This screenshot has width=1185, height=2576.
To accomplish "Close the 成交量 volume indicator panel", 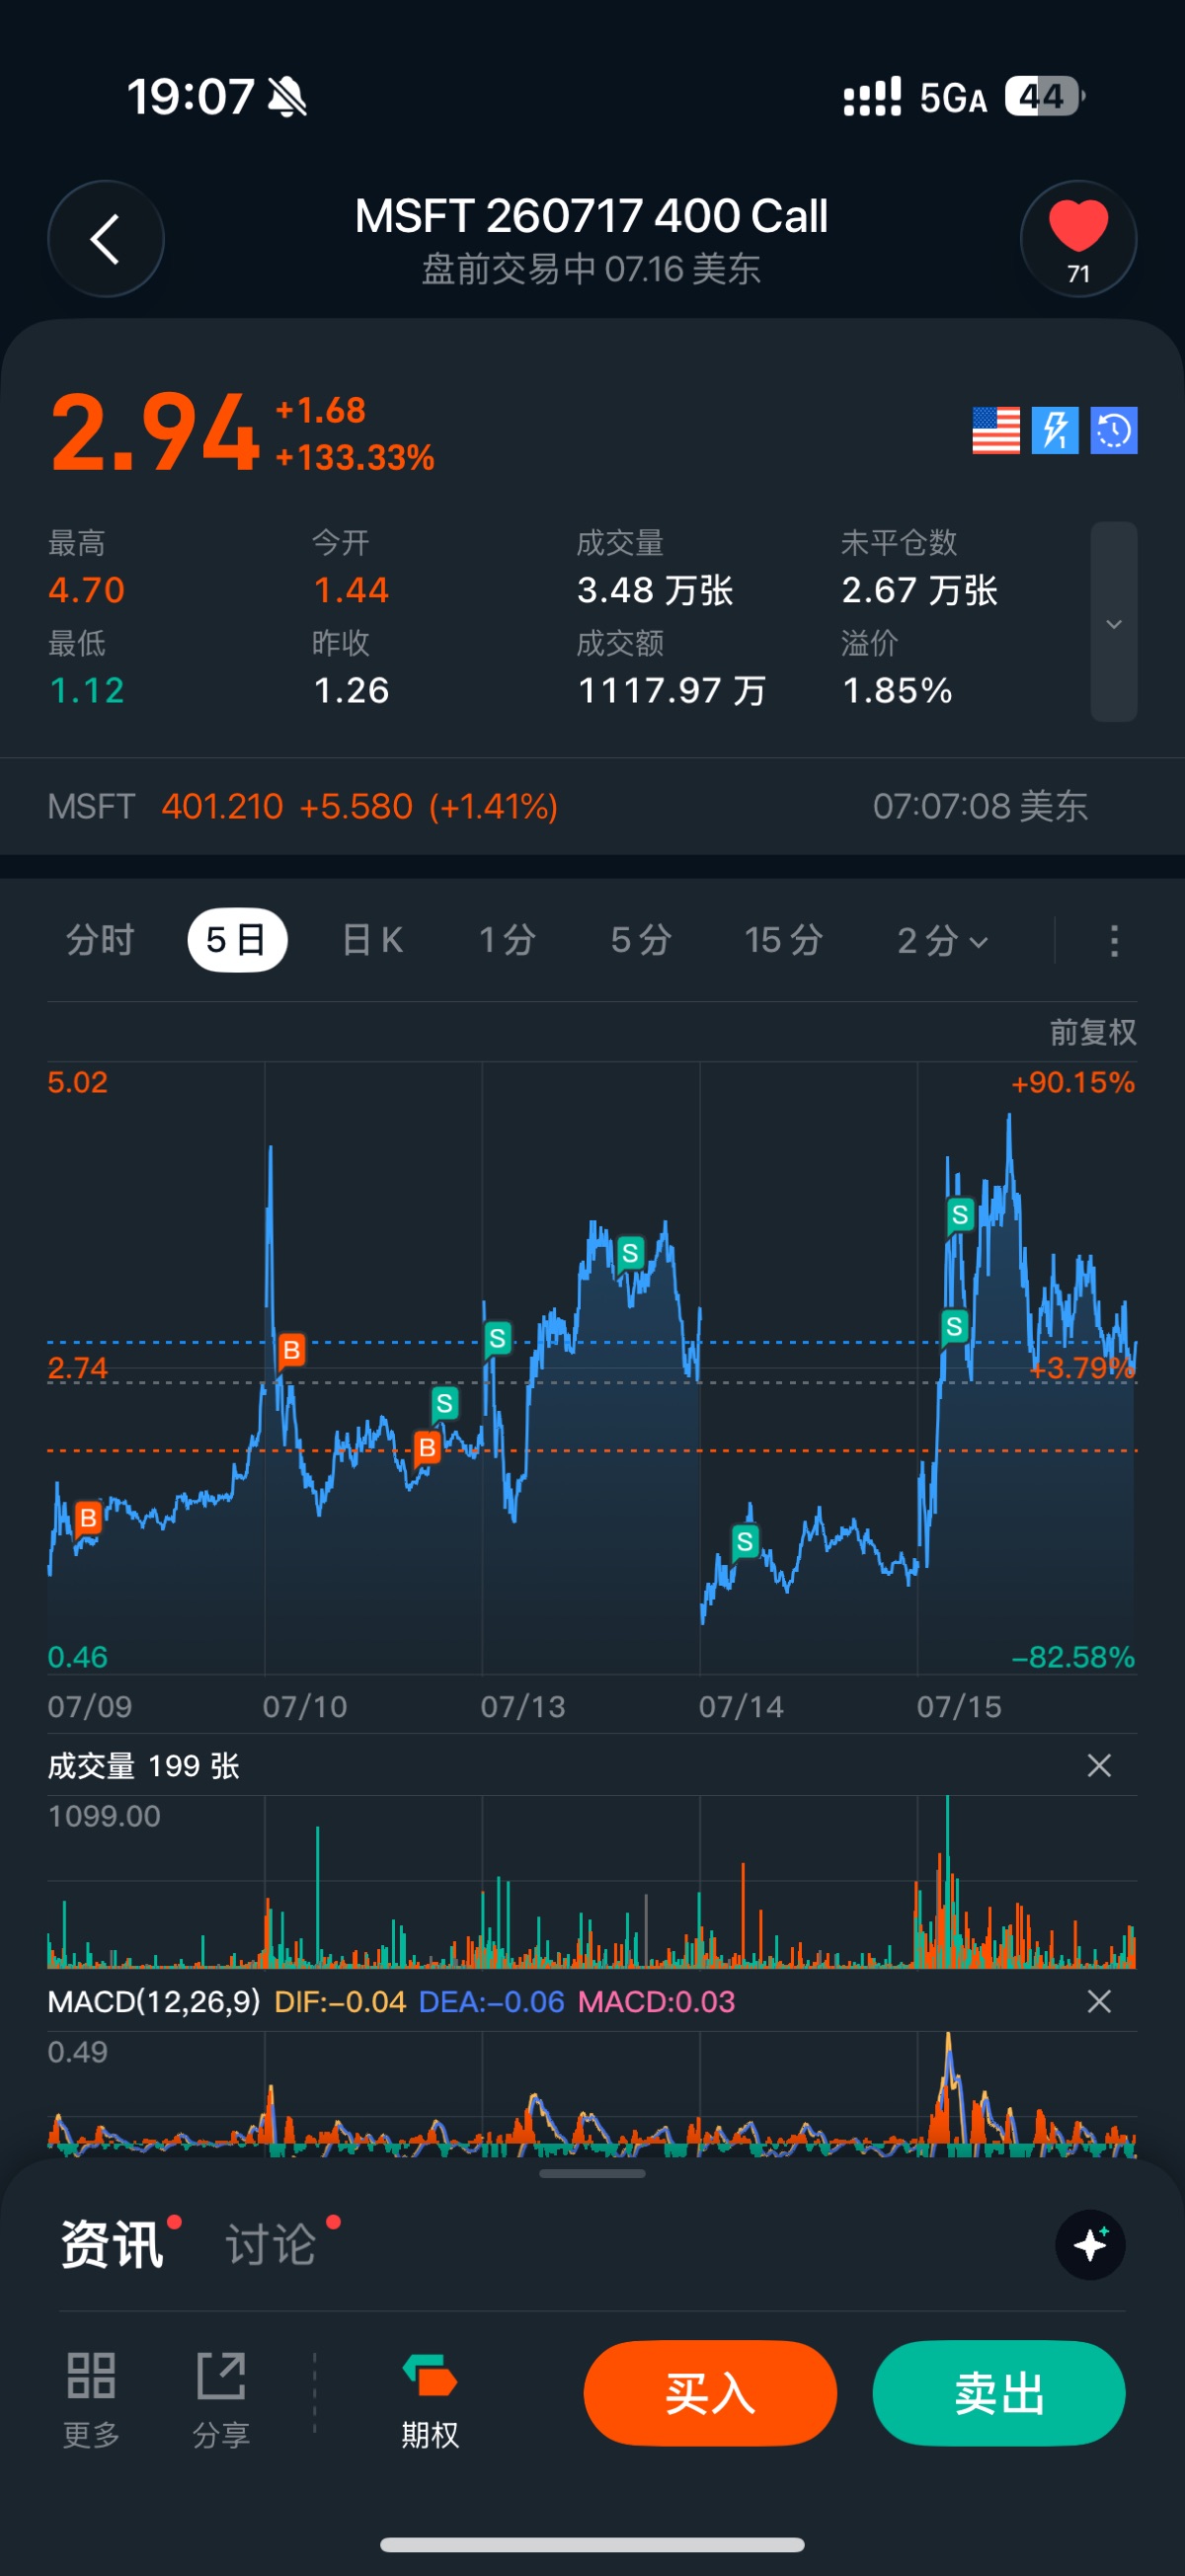I will [1099, 1766].
